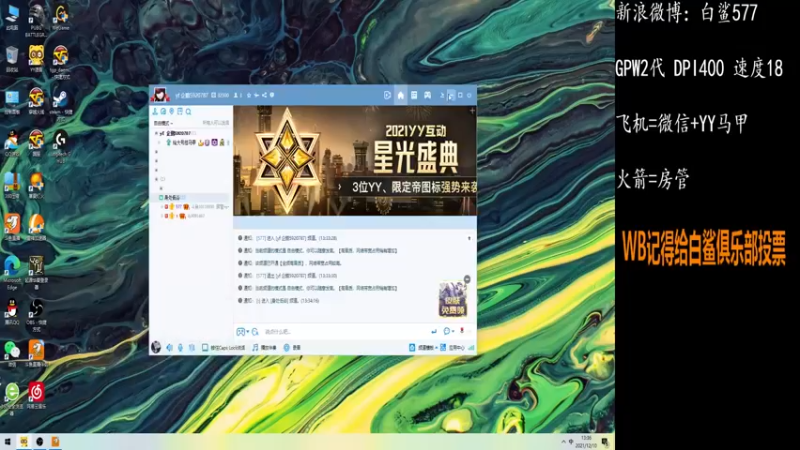This screenshot has width=800, height=450.
Task: Click the user avatar in YY bottom bar
Action: point(156,347)
